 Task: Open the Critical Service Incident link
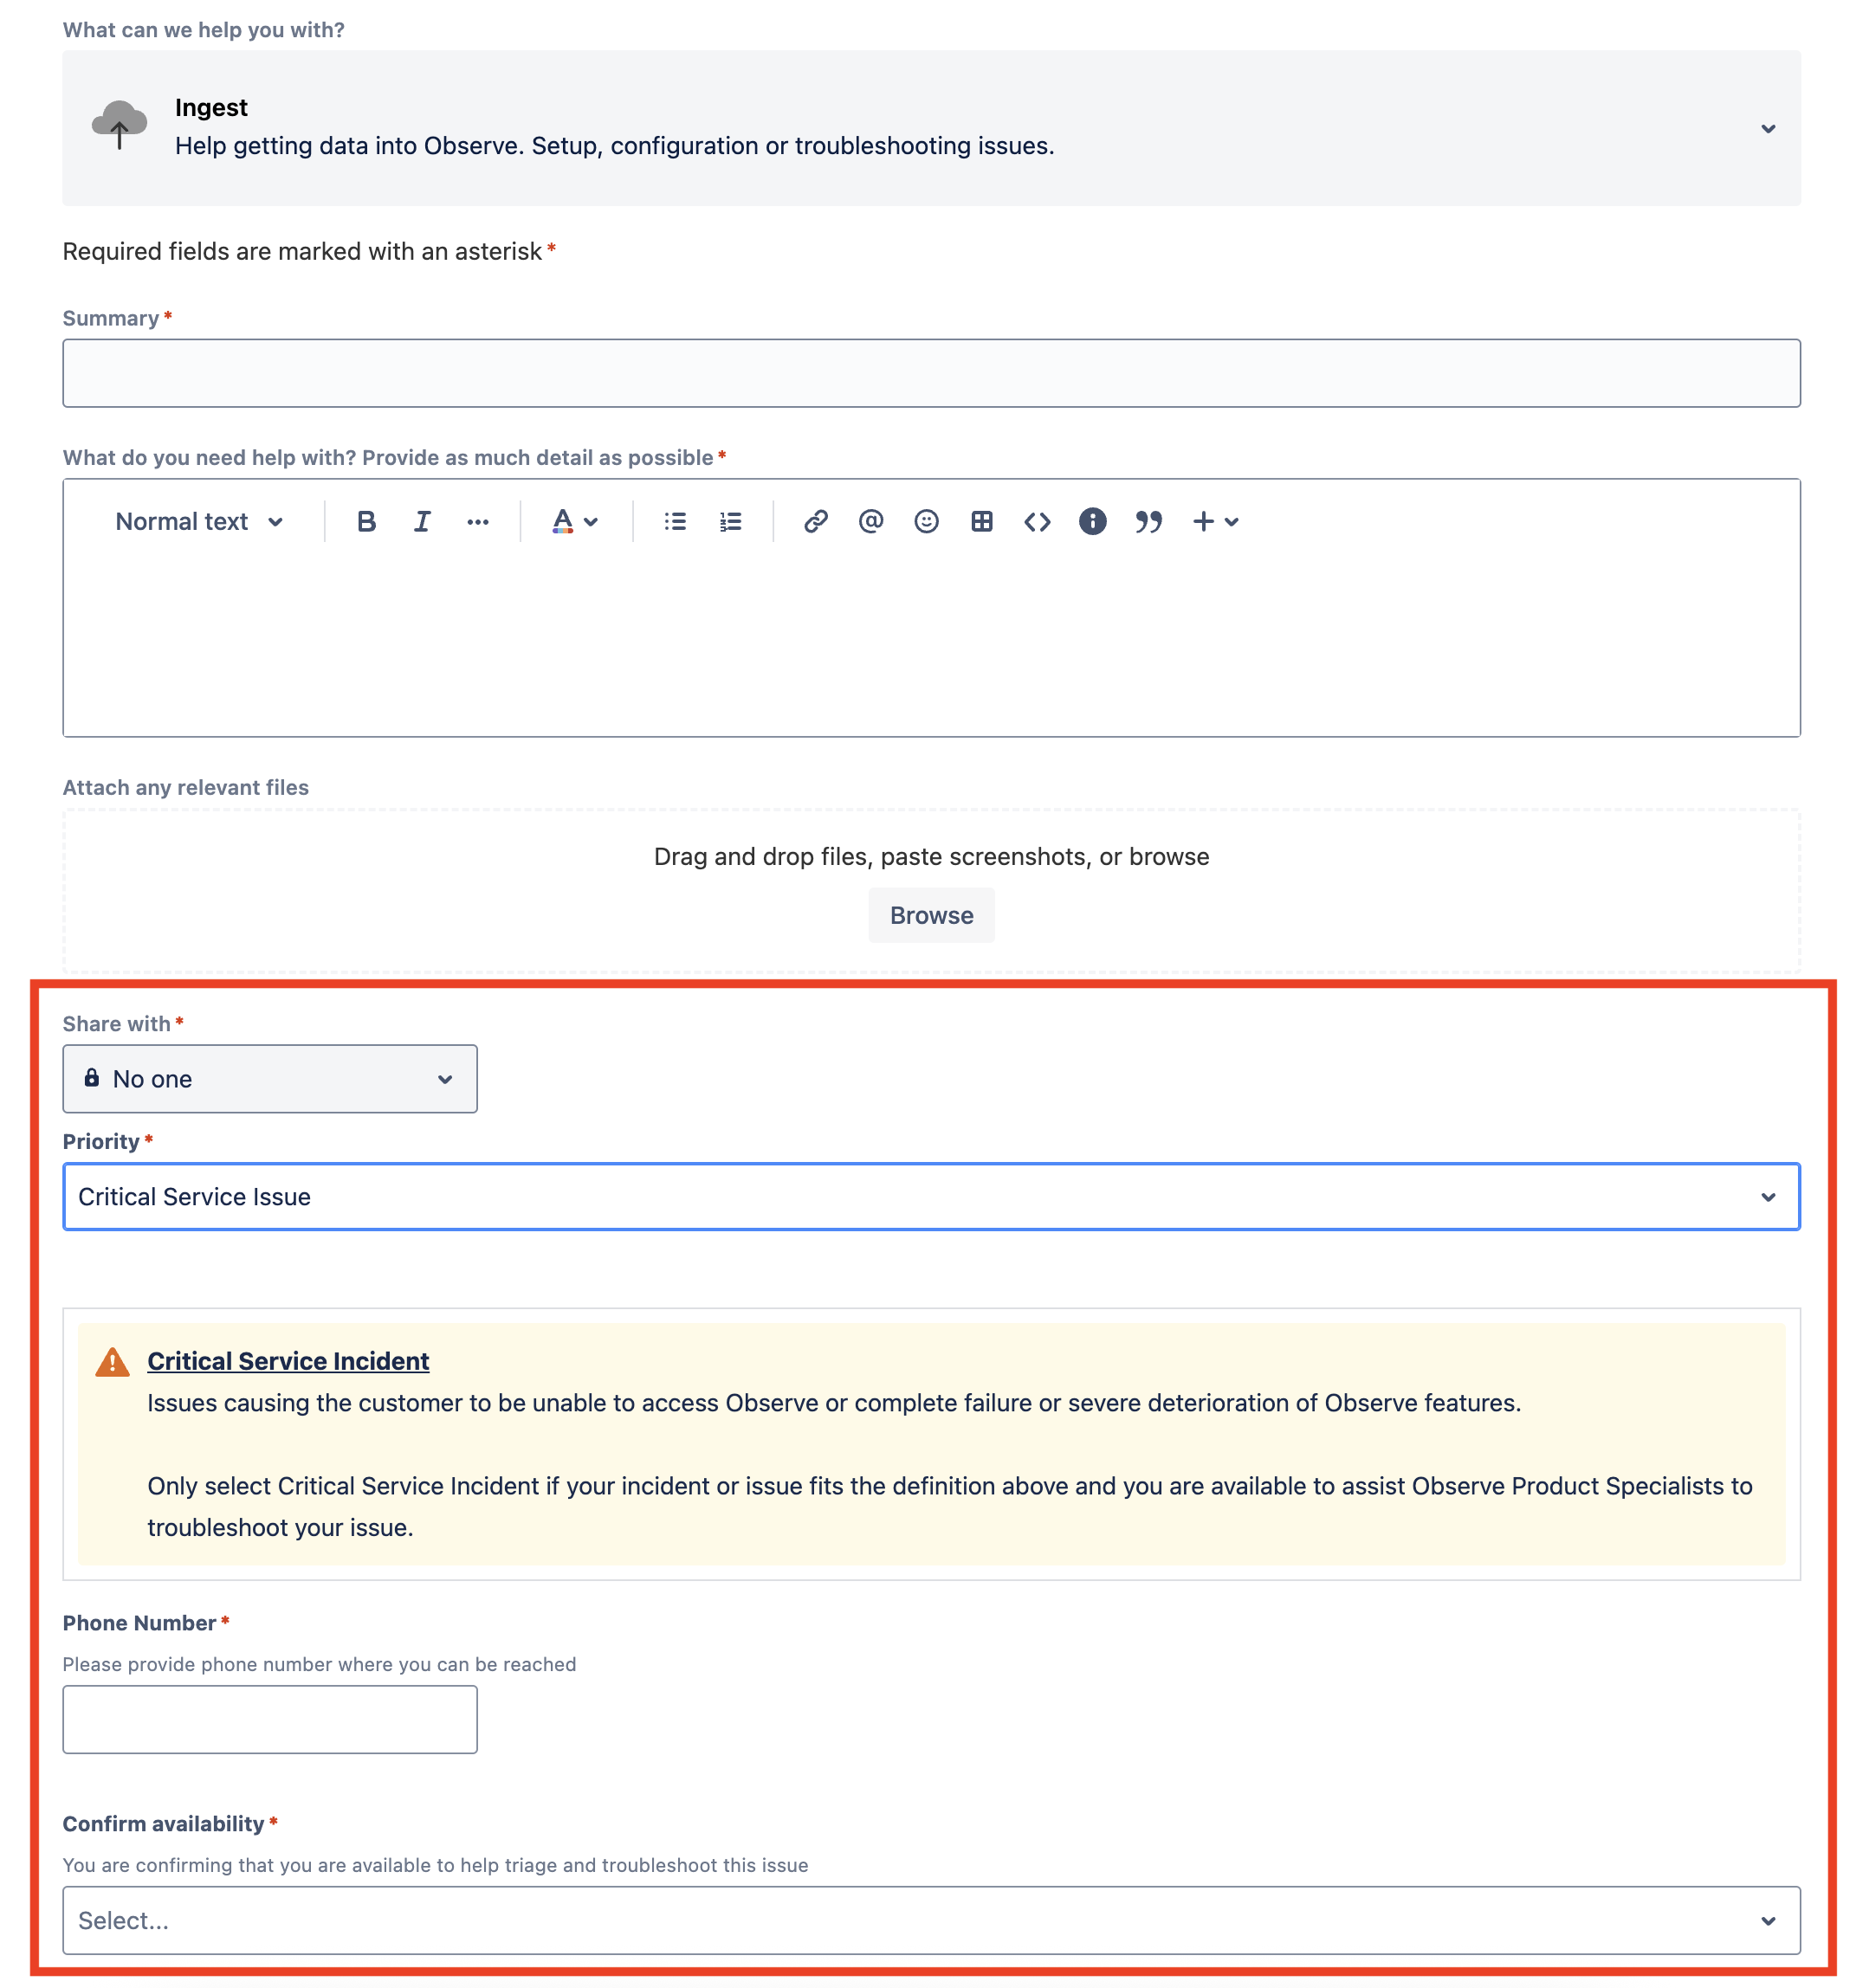[x=288, y=1361]
